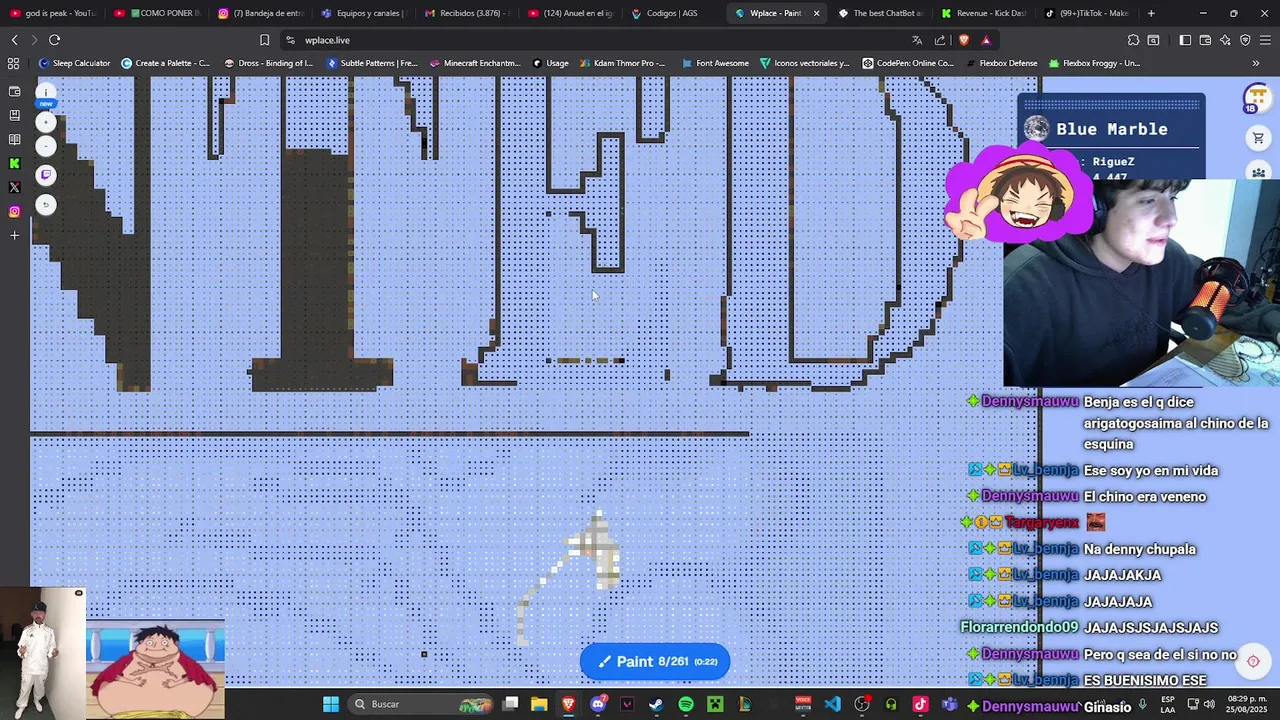Click the translate page icon in address bar
The width and height of the screenshot is (1280, 720).
pyautogui.click(x=917, y=40)
